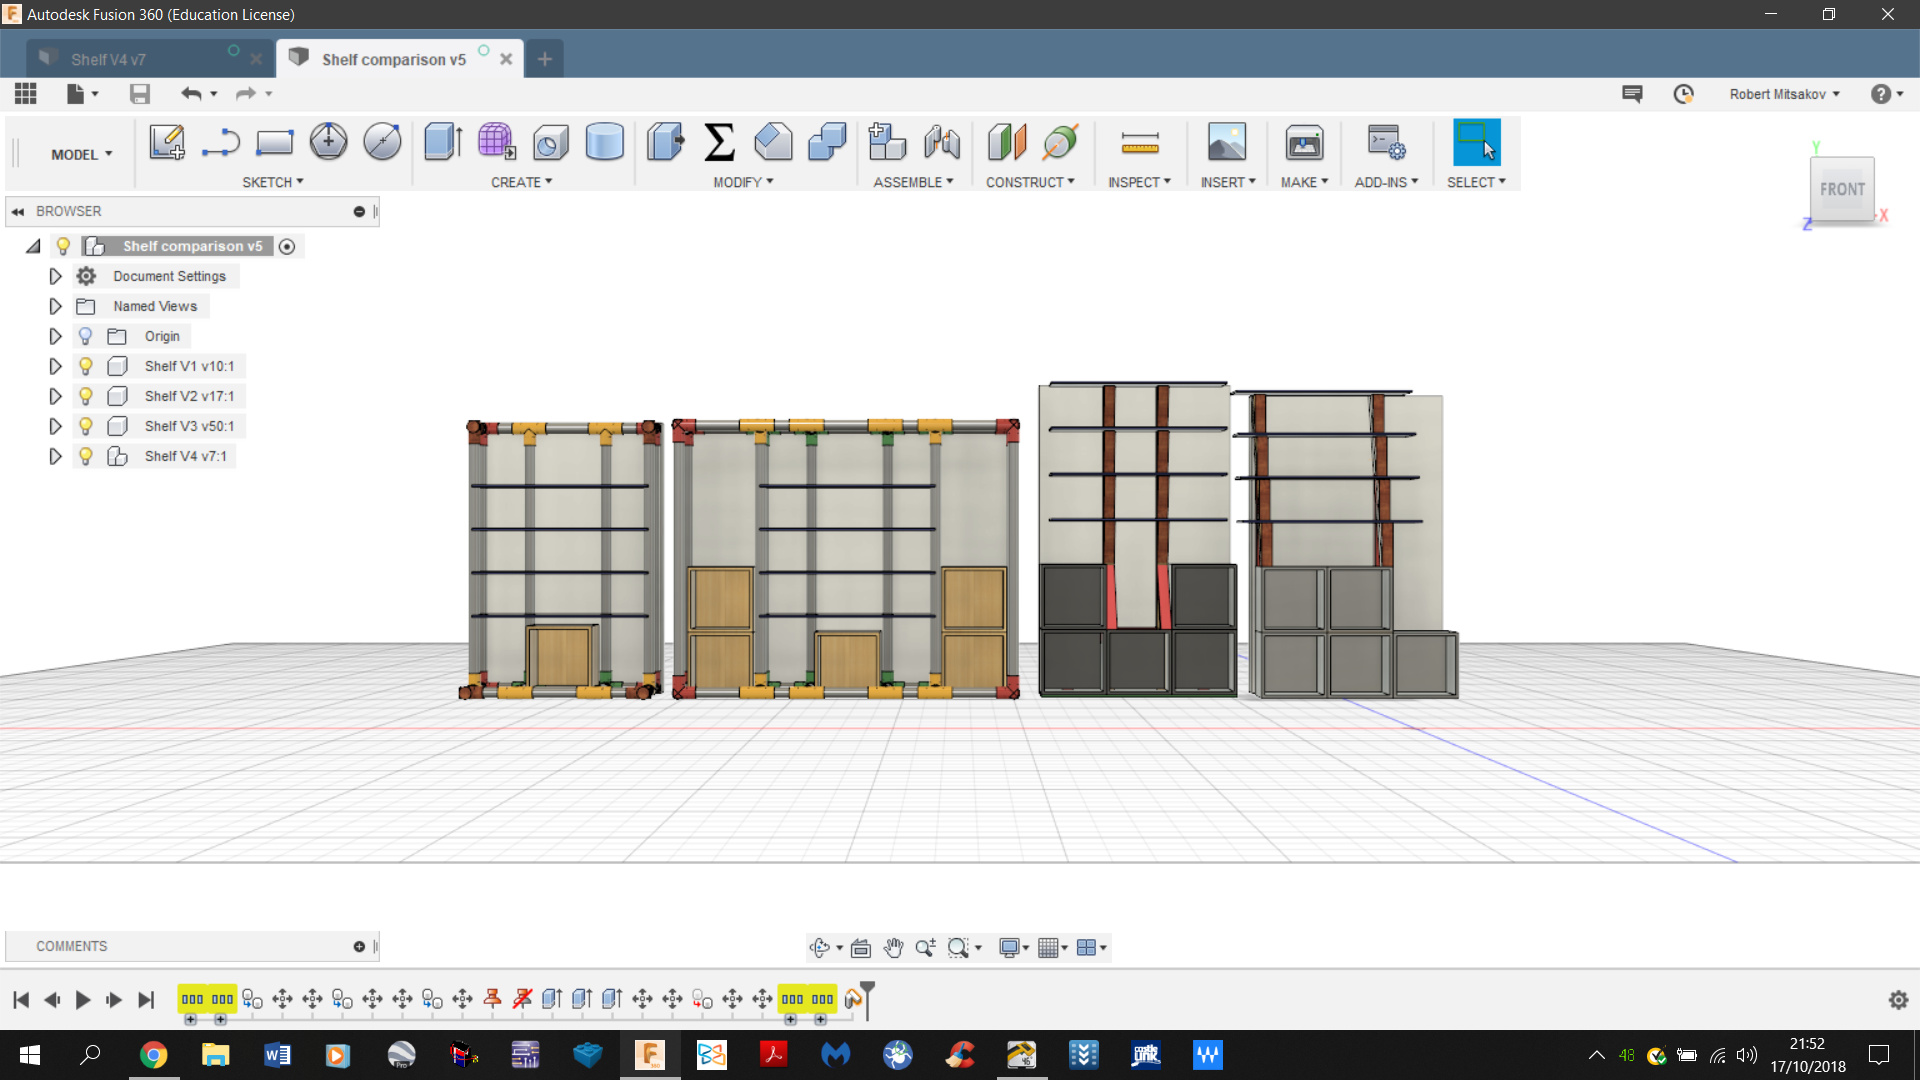The height and width of the screenshot is (1080, 1920).
Task: Expand the Origin folder node
Action: coord(56,336)
